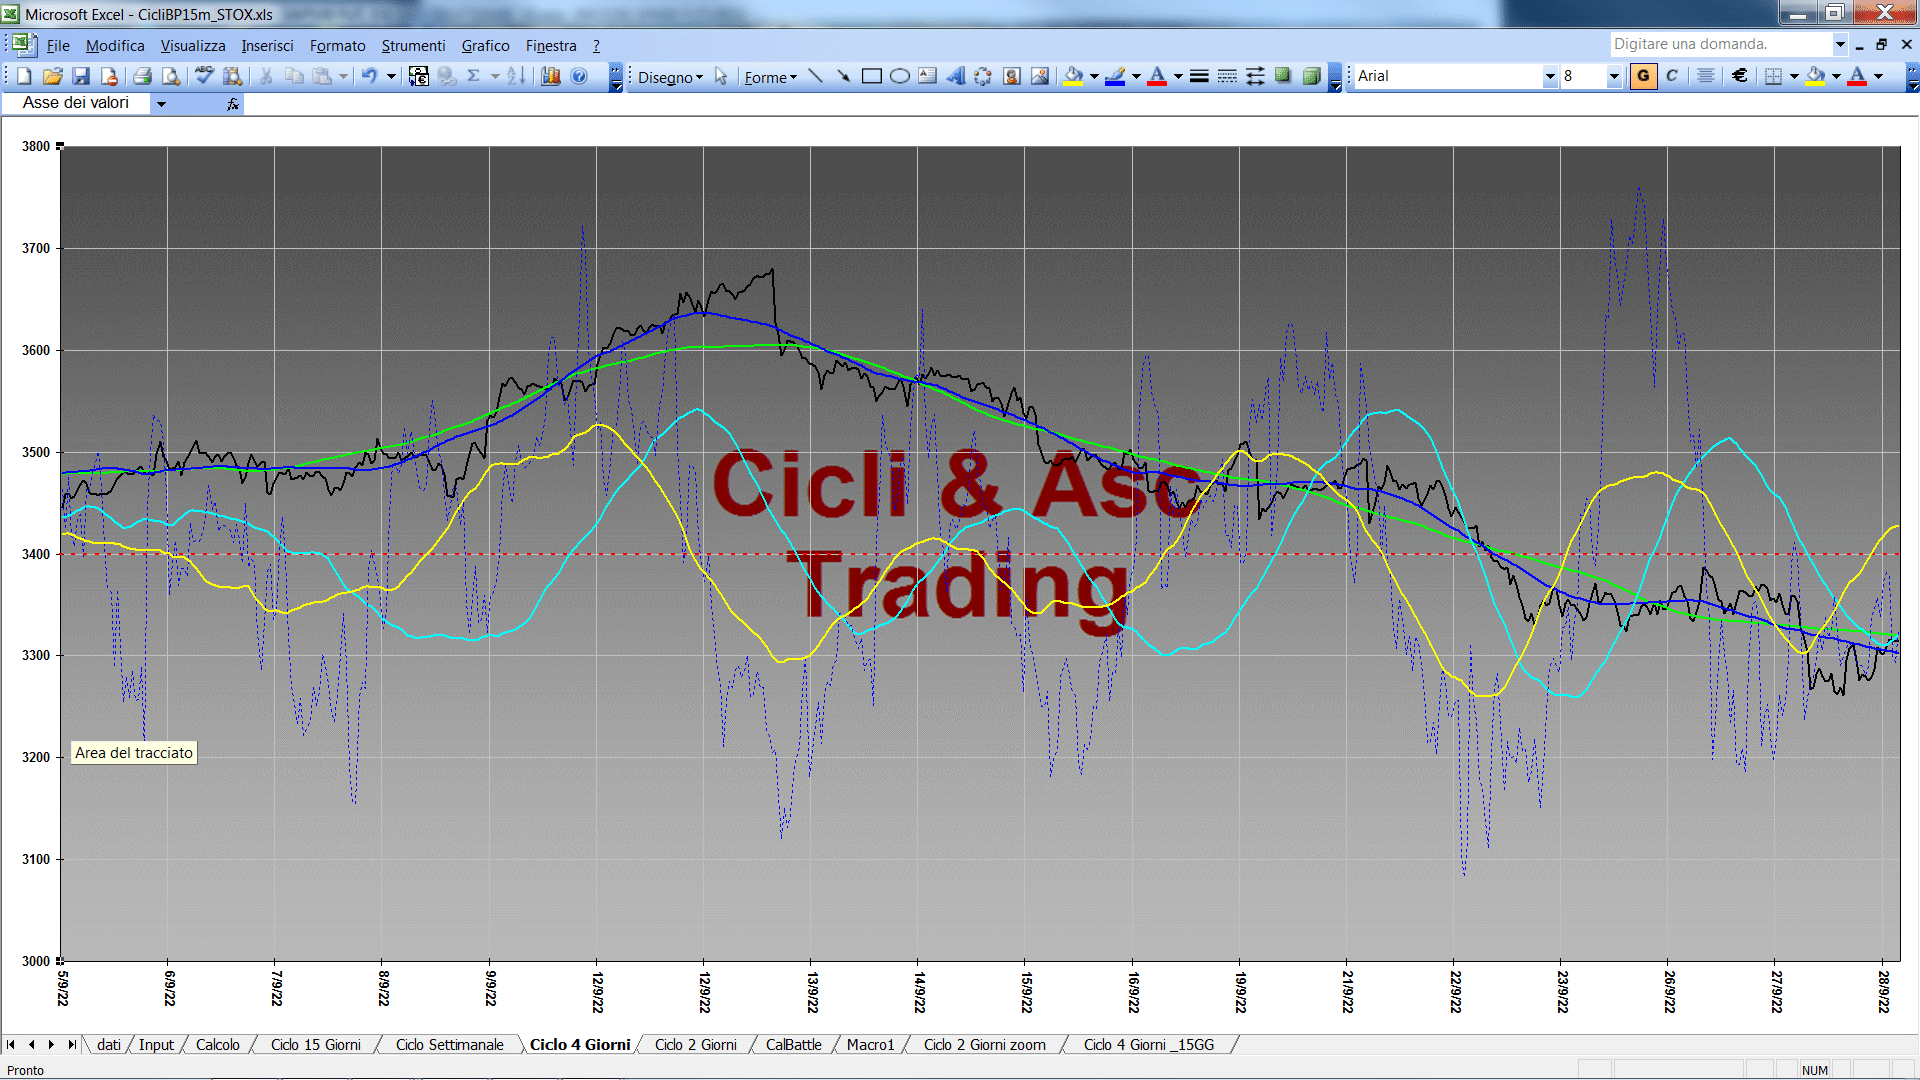The width and height of the screenshot is (1920, 1080).
Task: Switch to the Ciclo Settimanale sheet tab
Action: (450, 1045)
